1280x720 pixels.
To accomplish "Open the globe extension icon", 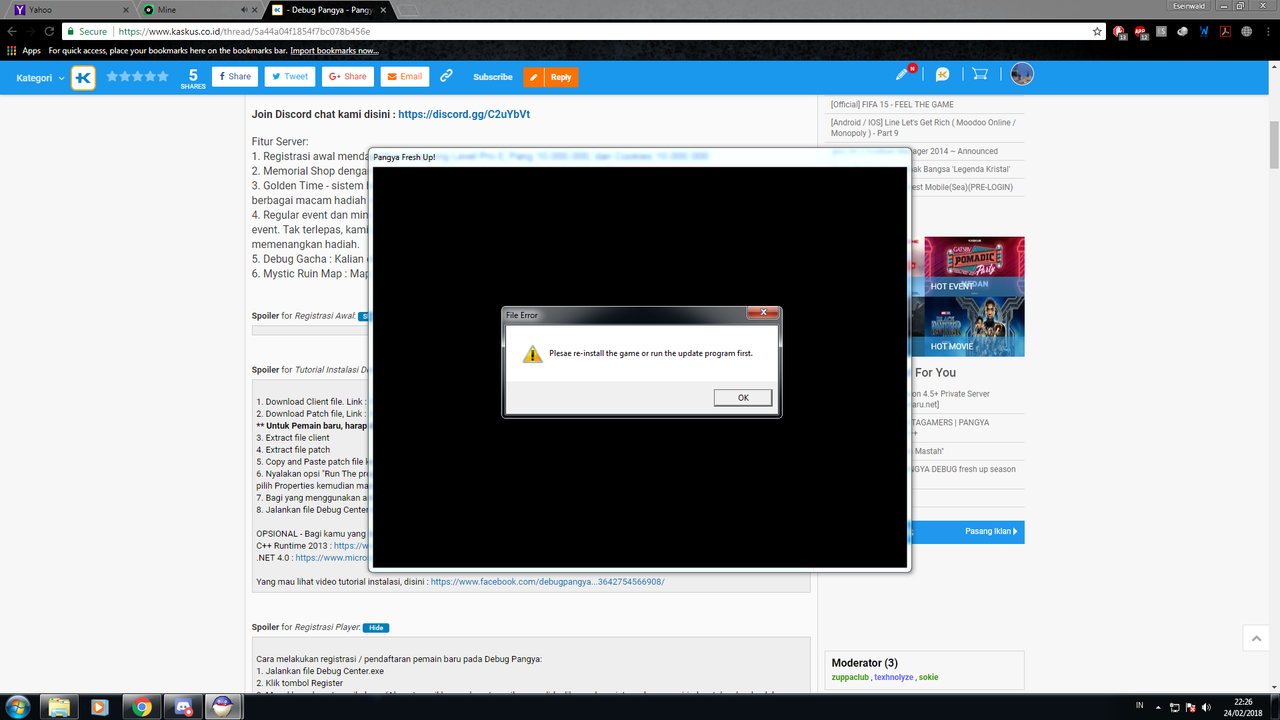I will pyautogui.click(x=1245, y=31).
